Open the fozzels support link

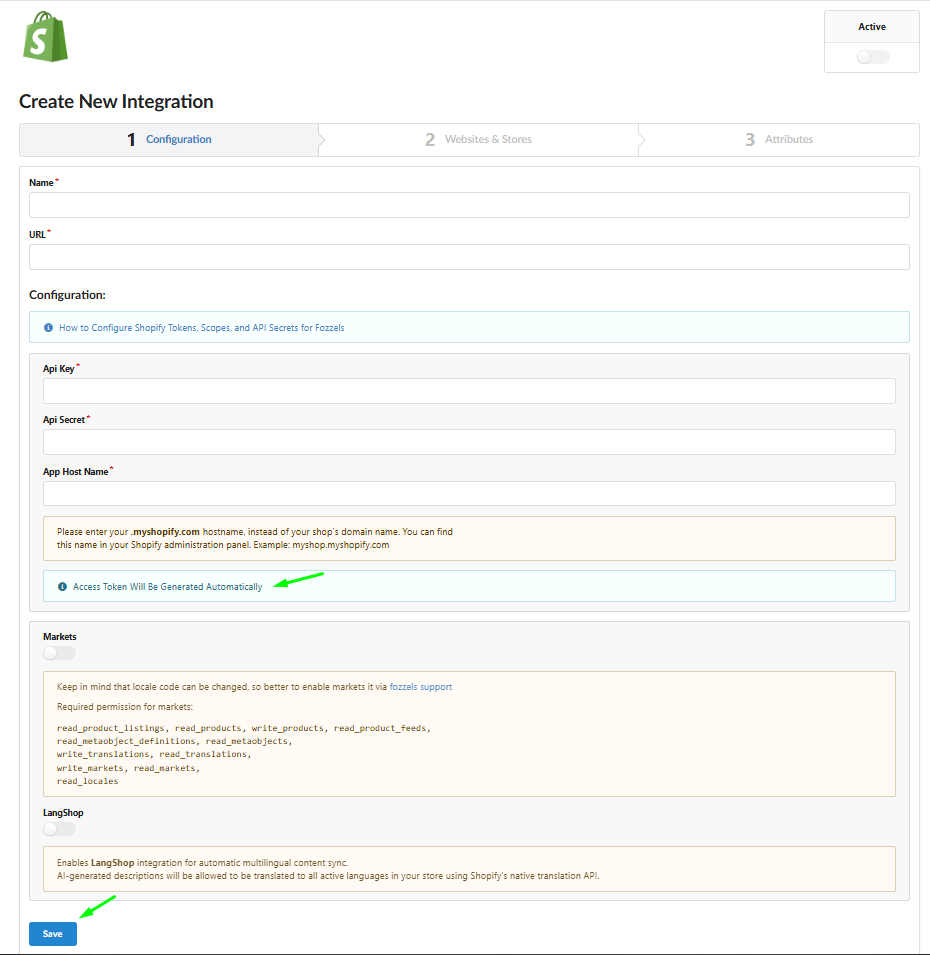421,686
